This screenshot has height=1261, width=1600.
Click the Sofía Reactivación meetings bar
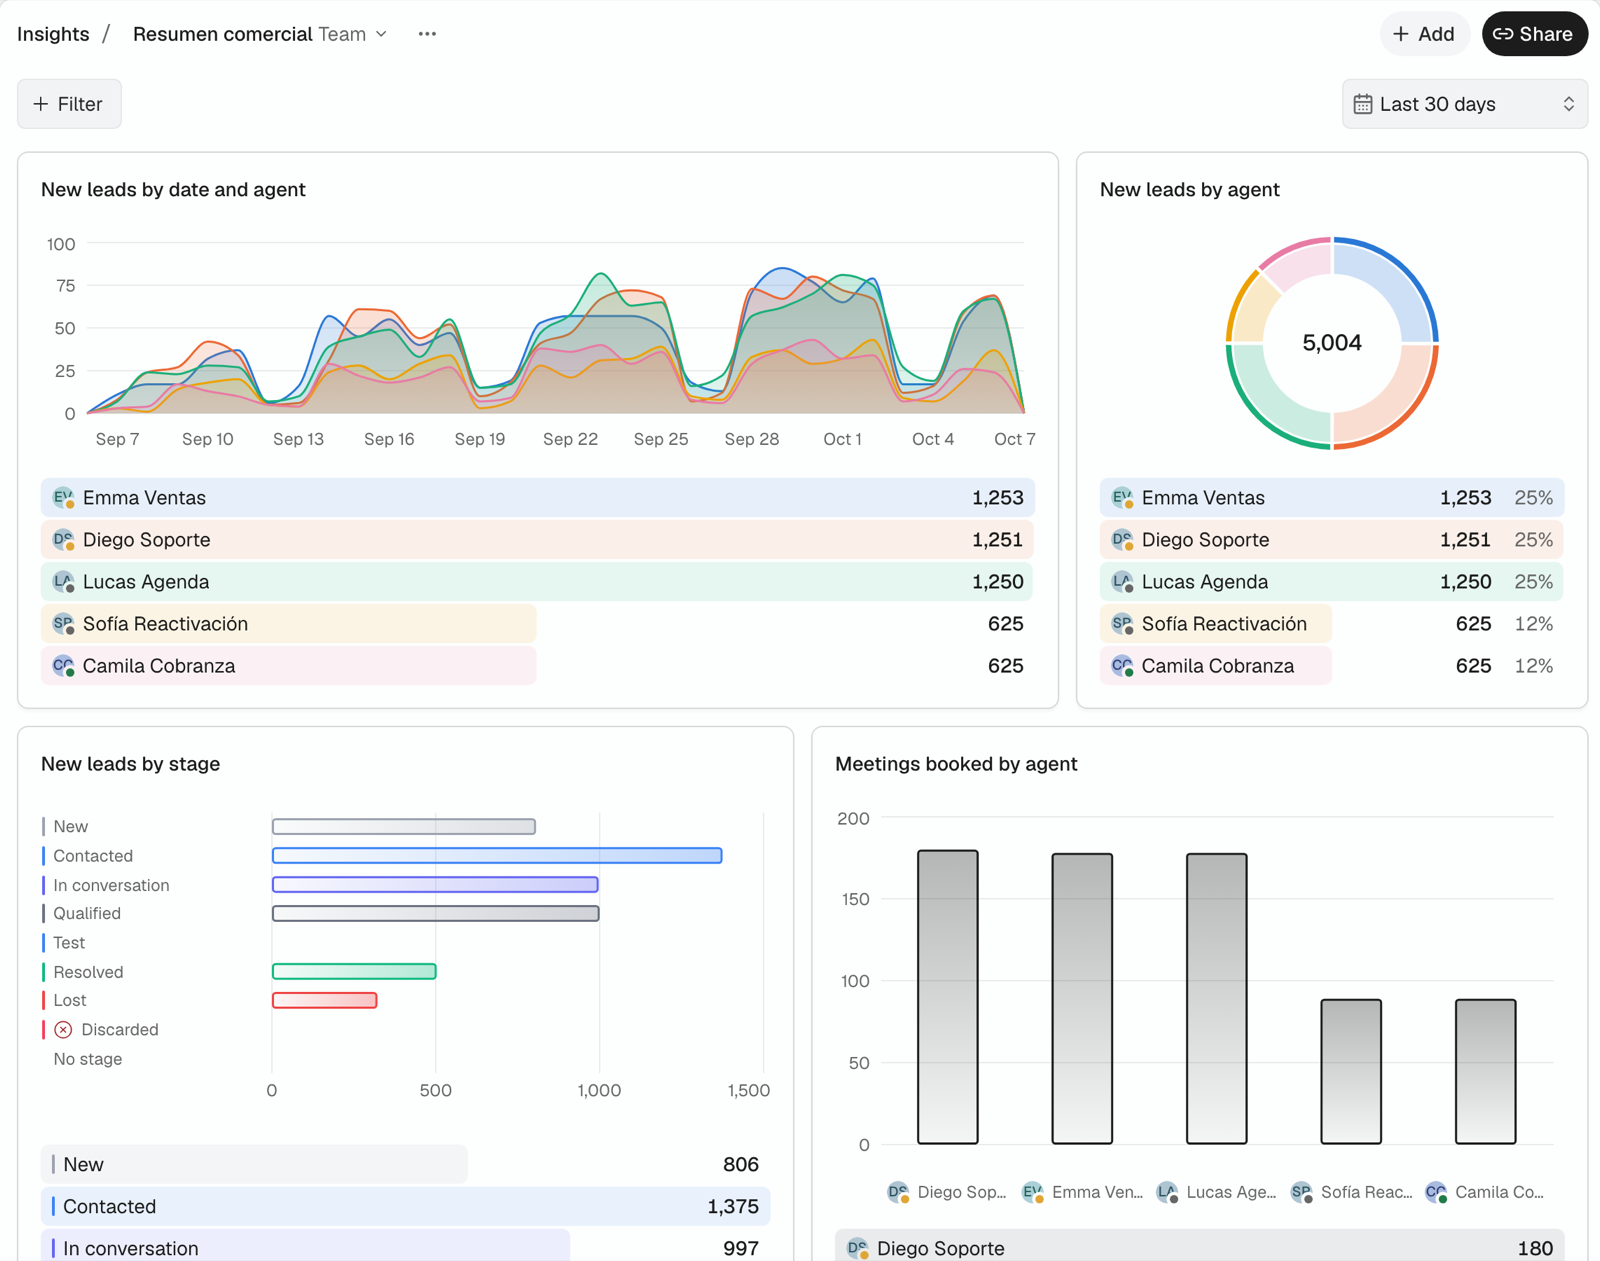click(1351, 1071)
